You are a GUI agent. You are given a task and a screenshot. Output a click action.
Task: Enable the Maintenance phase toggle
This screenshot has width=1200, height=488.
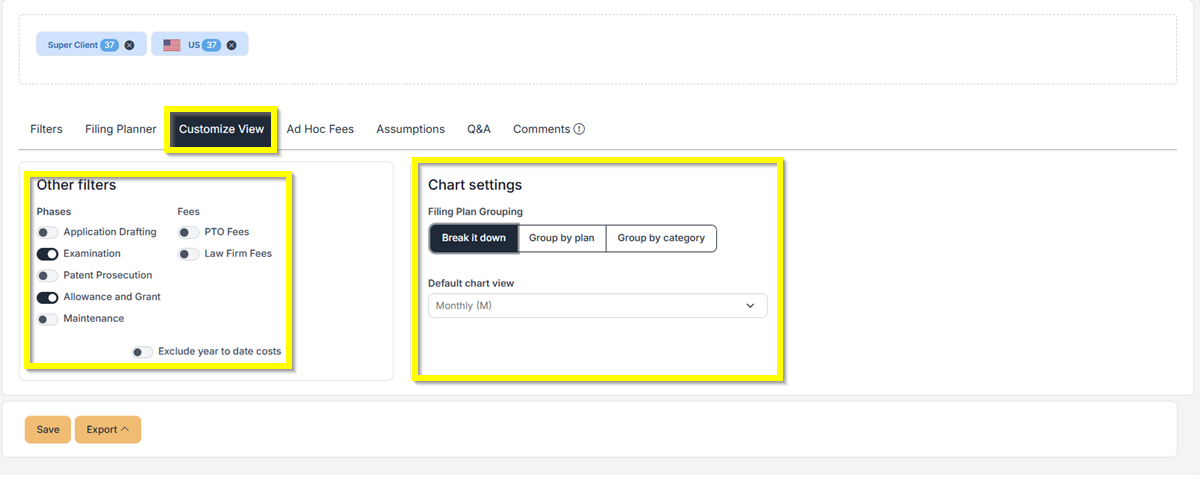(x=47, y=319)
